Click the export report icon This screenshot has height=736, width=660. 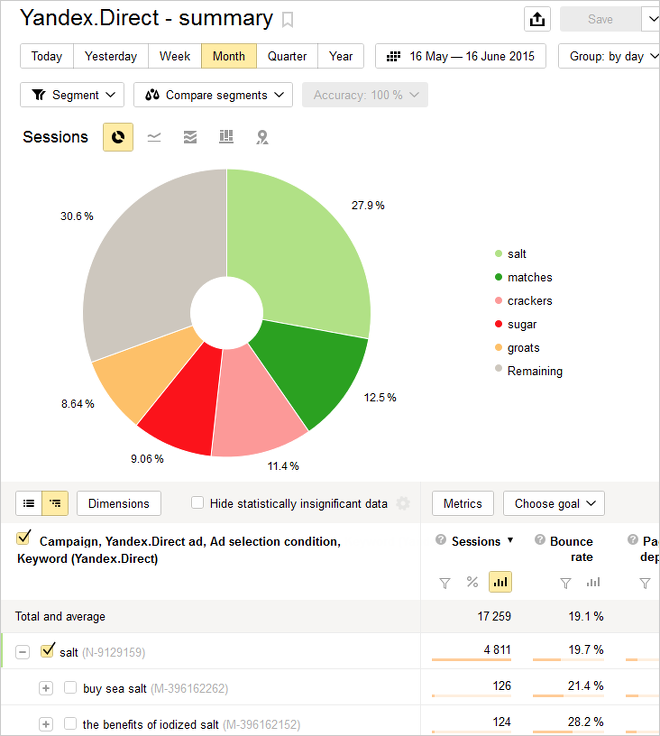[x=537, y=19]
